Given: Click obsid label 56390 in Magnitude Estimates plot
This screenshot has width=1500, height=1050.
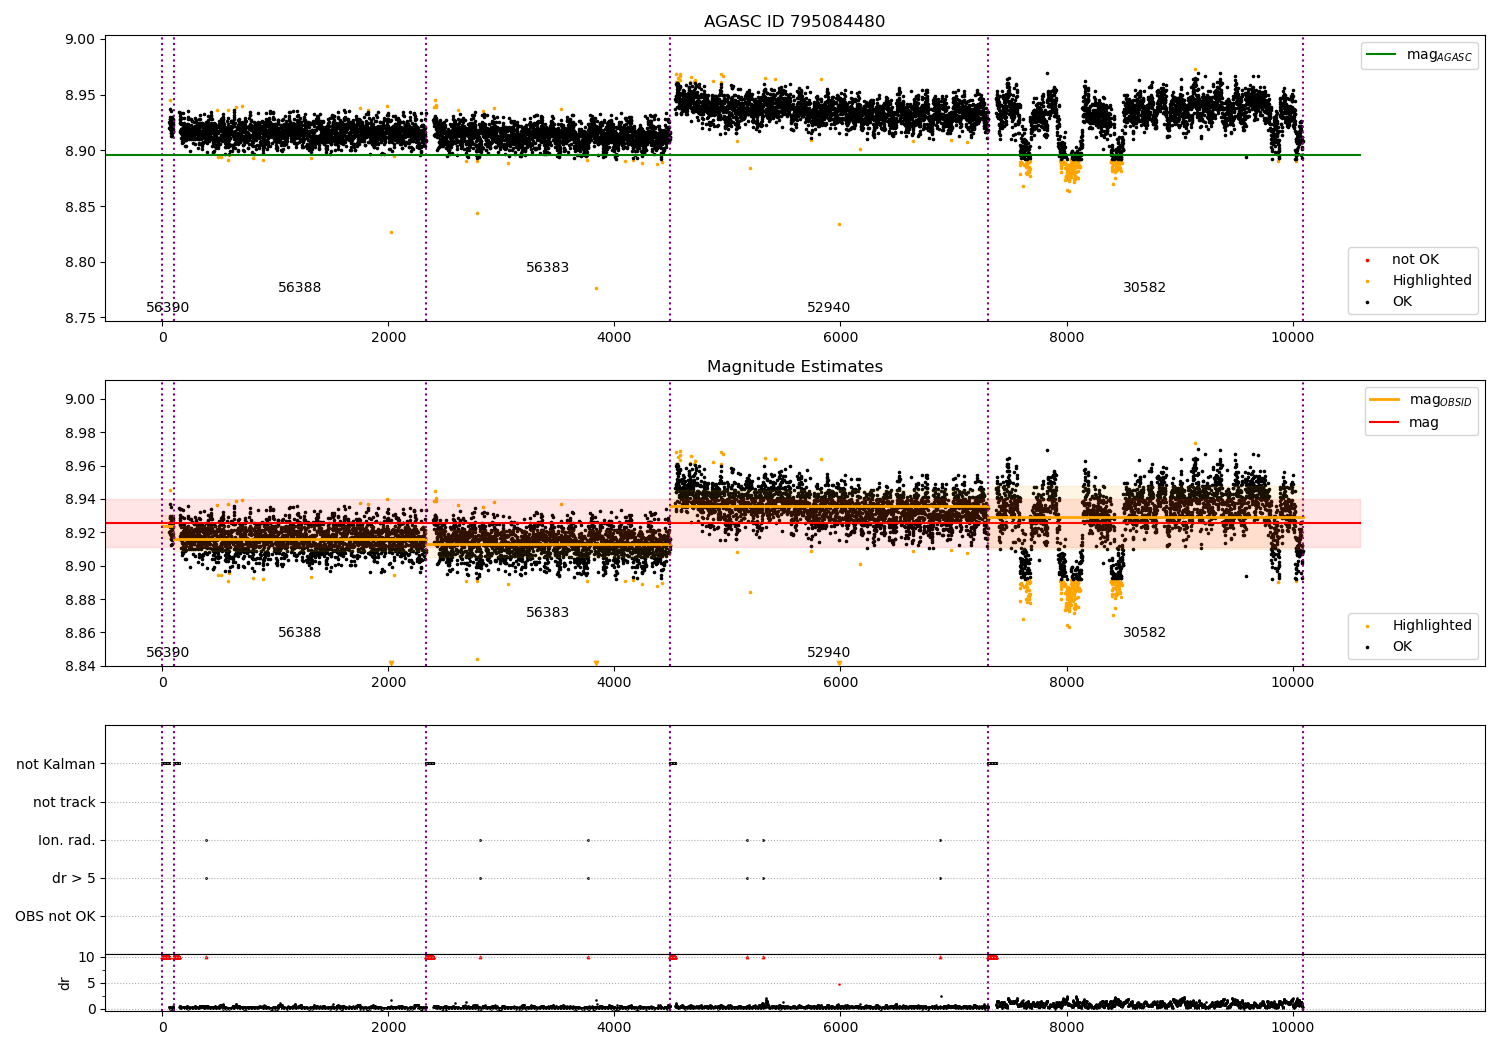Looking at the screenshot, I should (167, 653).
